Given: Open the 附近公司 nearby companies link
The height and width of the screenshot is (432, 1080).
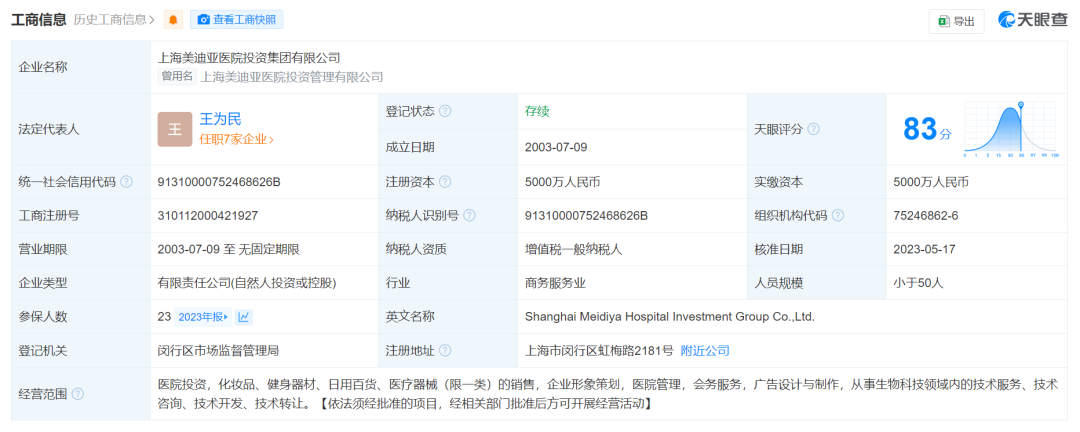Looking at the screenshot, I should (x=705, y=351).
